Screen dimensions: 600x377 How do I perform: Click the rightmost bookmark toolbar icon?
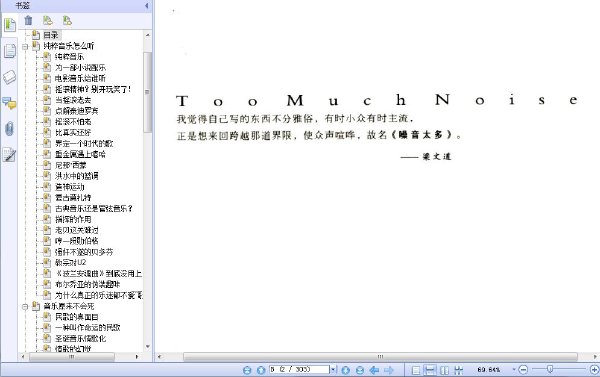tap(67, 20)
